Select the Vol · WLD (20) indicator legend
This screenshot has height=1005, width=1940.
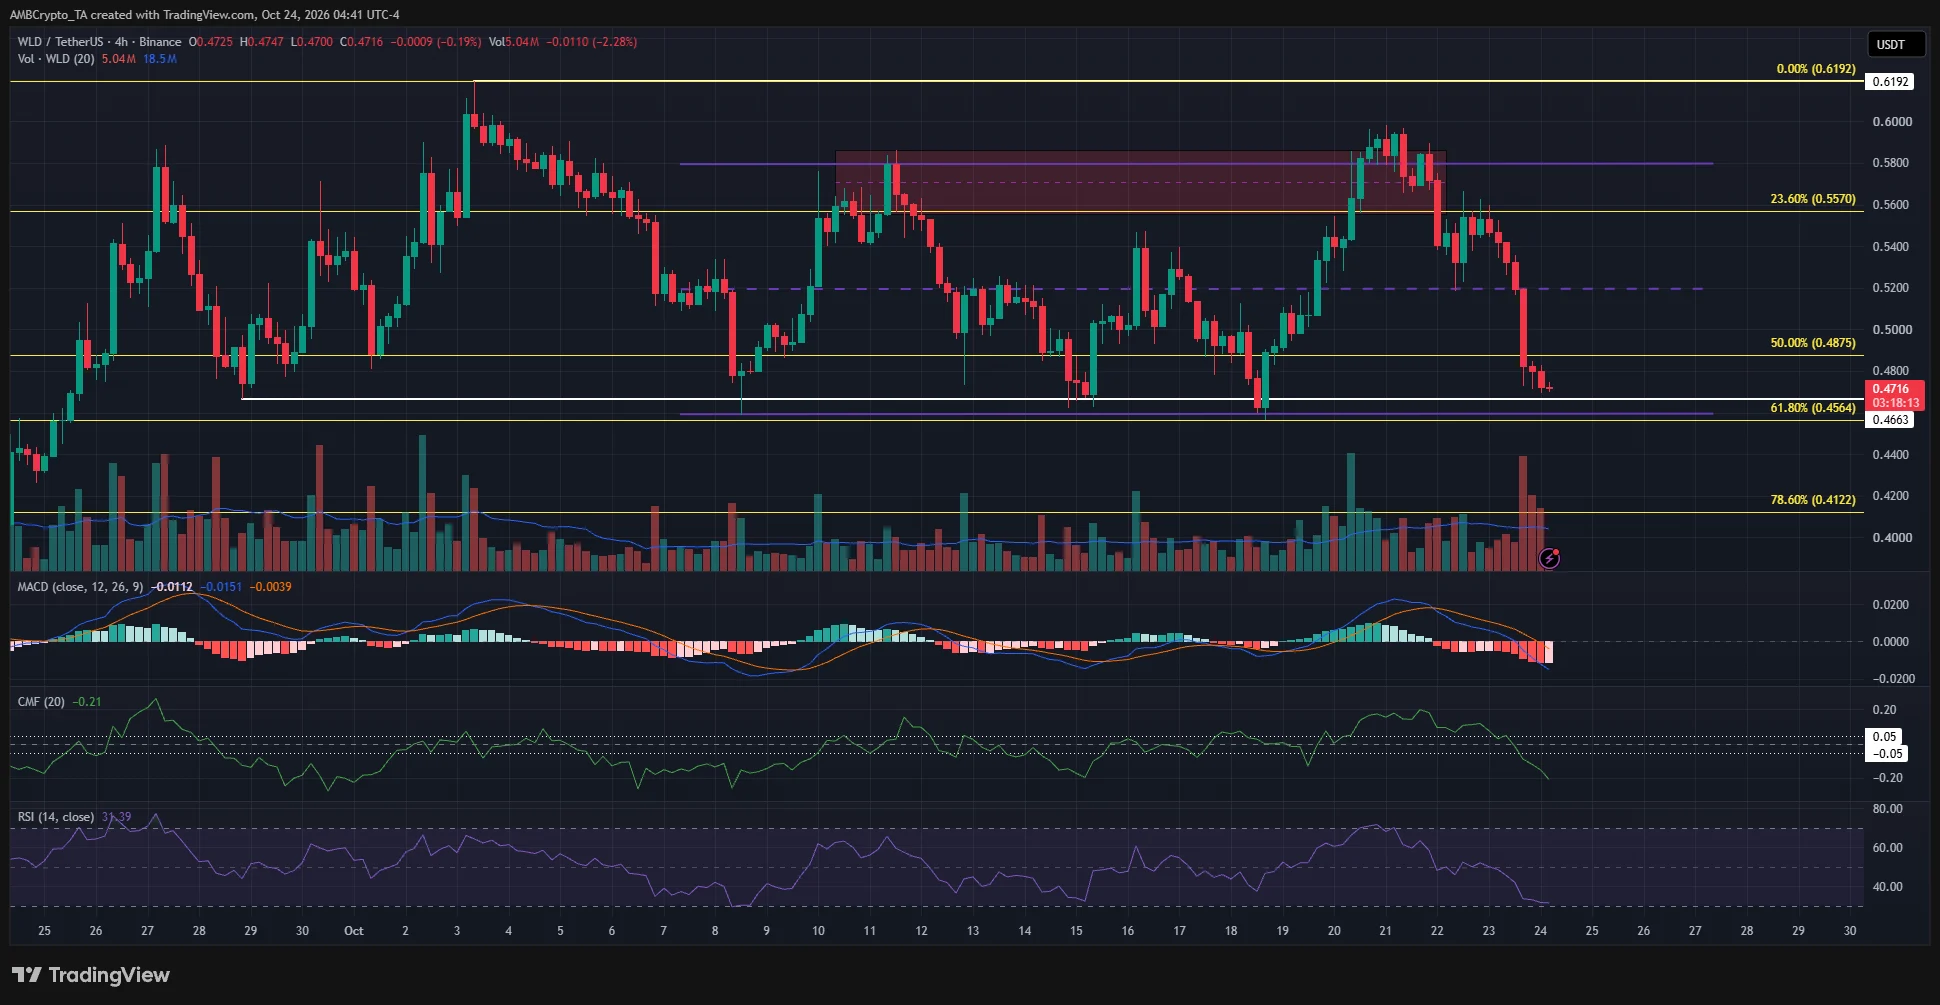point(56,59)
